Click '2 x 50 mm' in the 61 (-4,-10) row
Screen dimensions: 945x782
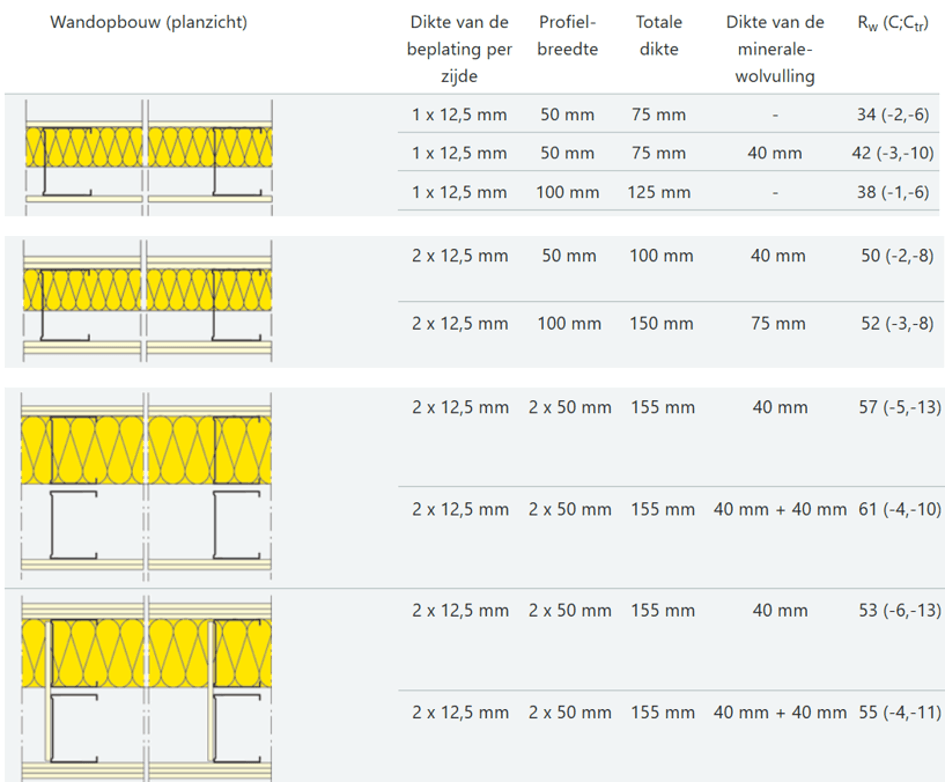point(570,509)
